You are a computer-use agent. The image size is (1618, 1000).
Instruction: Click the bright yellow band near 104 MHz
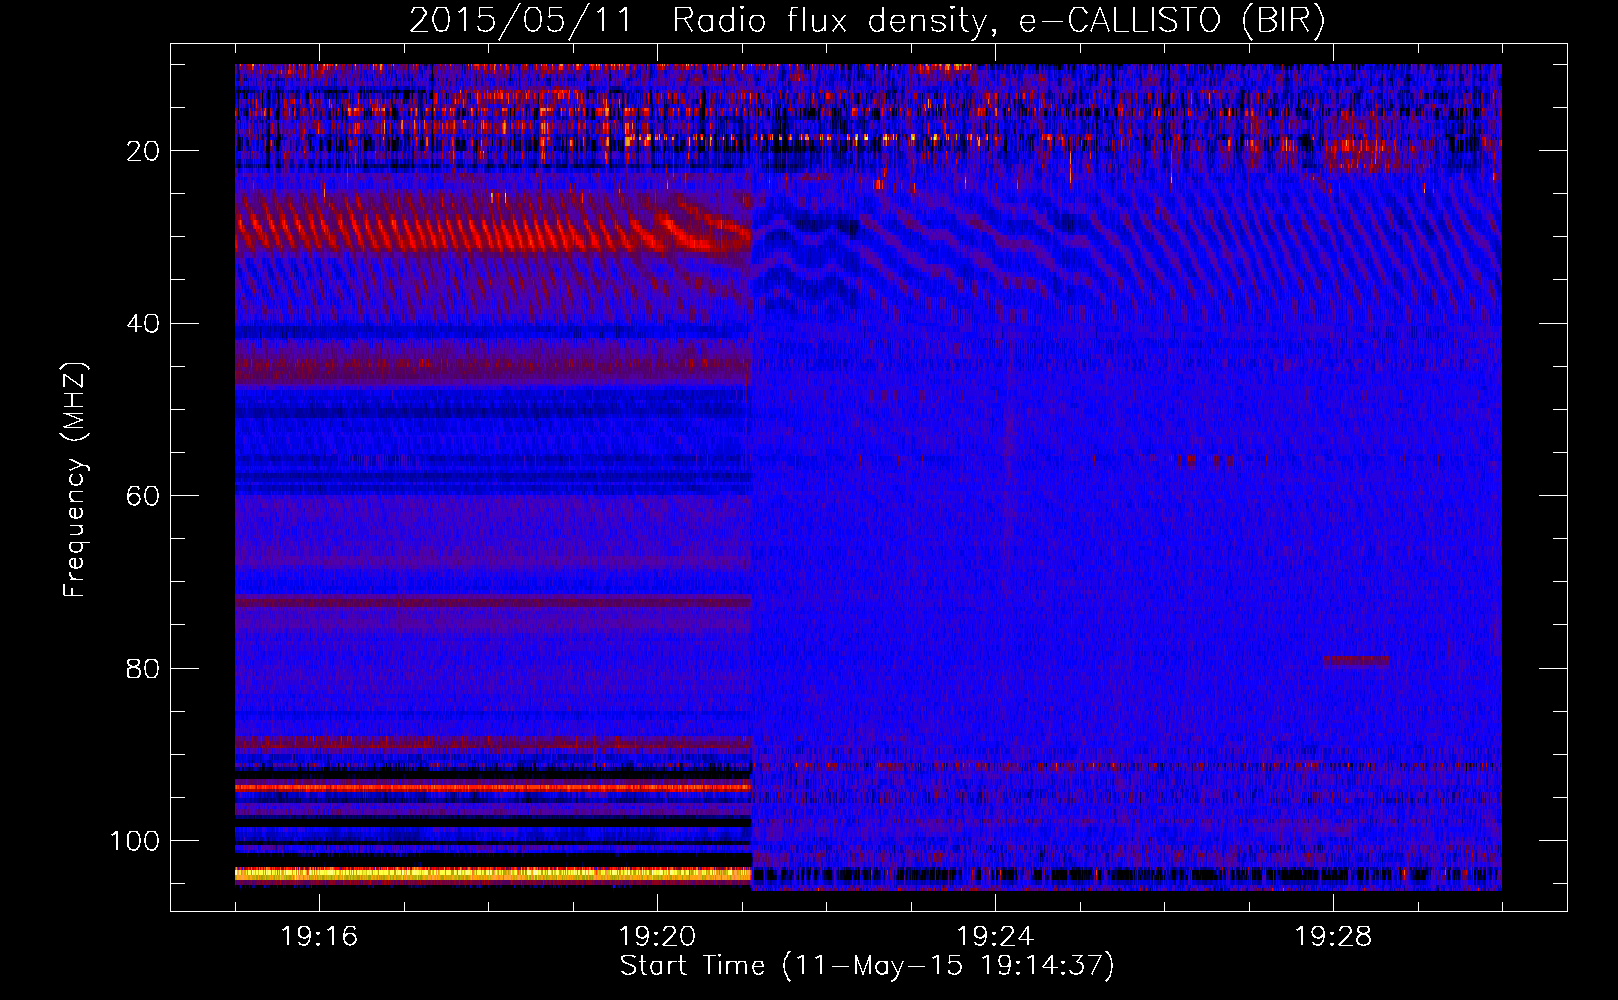(493, 874)
